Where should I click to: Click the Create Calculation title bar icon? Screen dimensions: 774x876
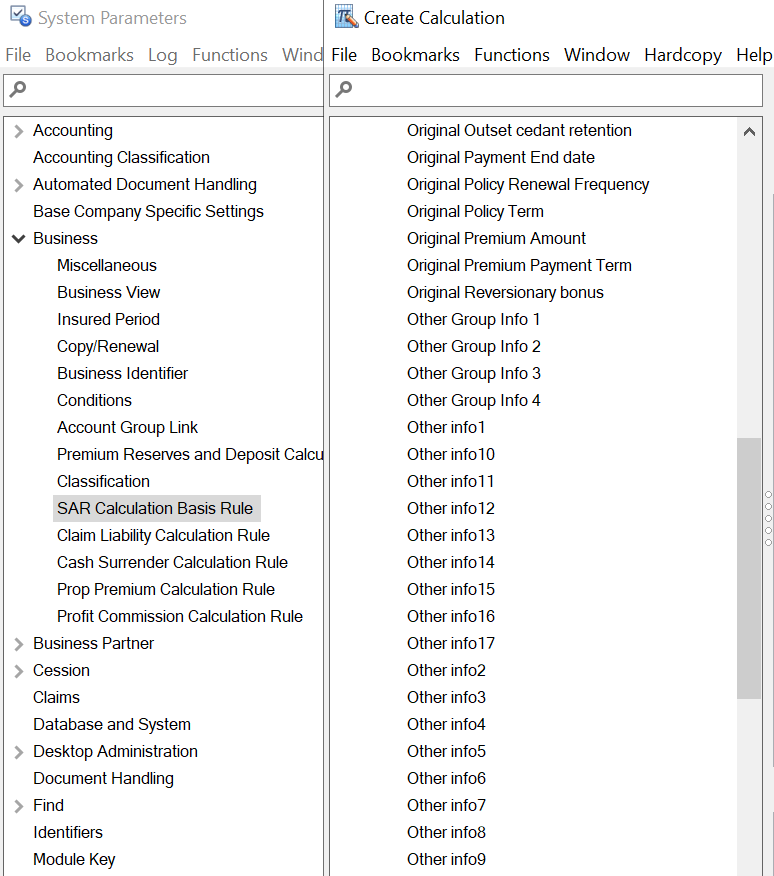[x=346, y=17]
